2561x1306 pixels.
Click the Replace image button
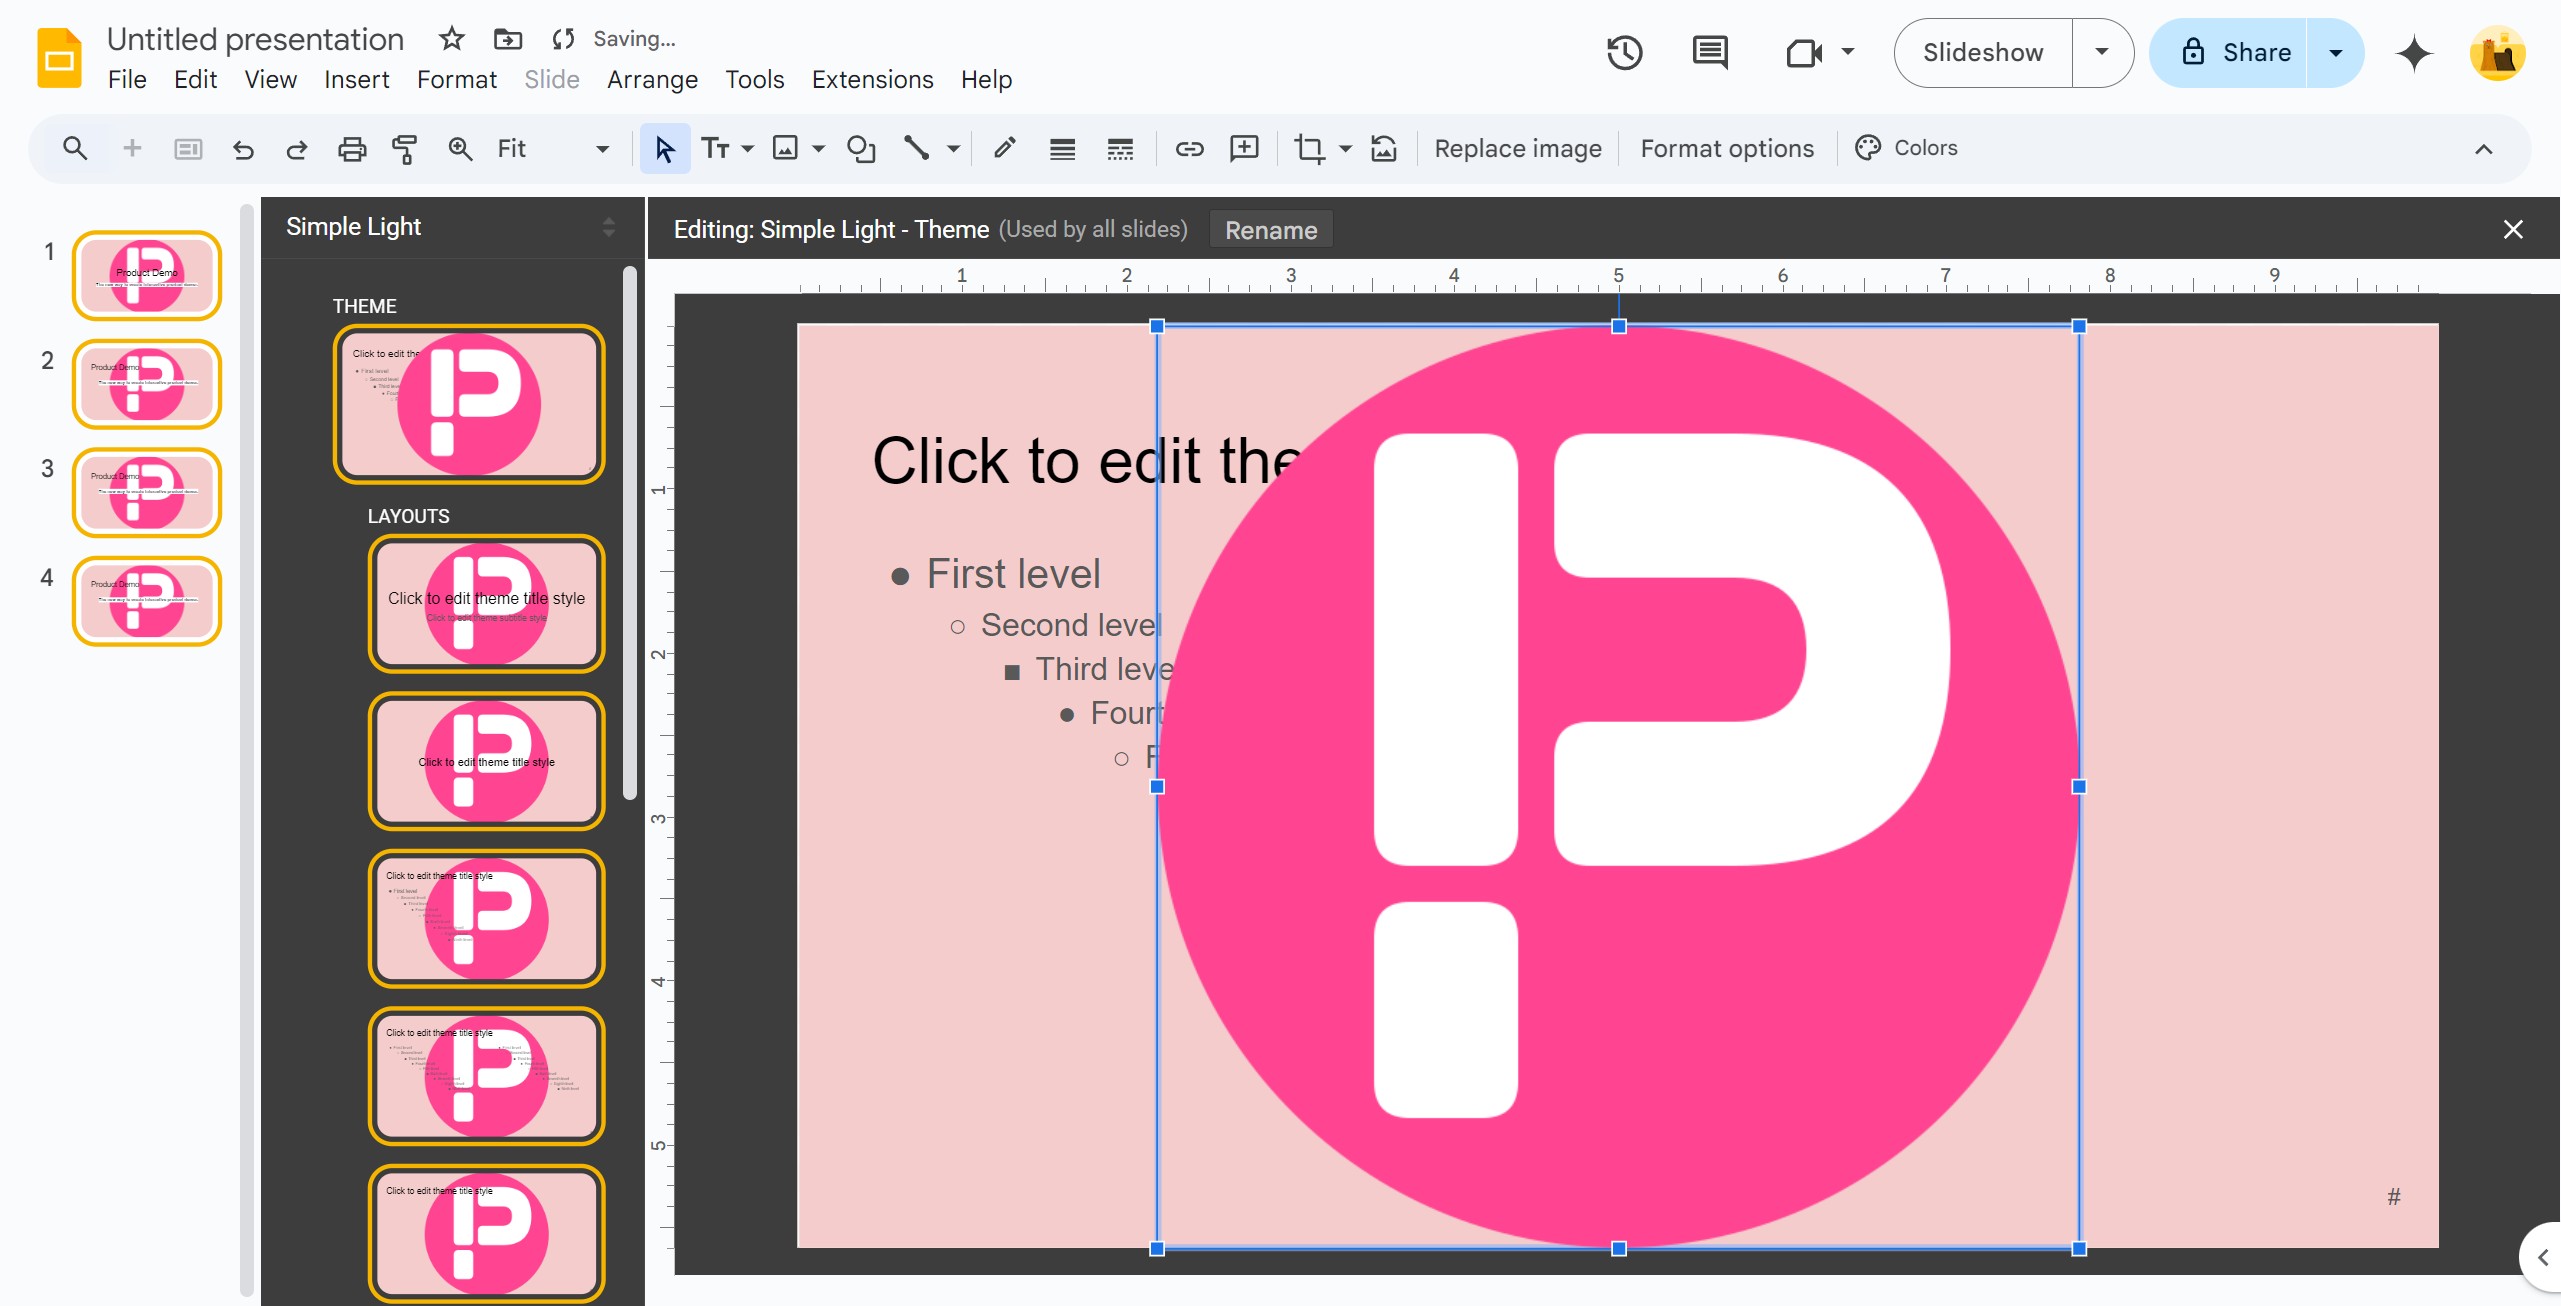click(1518, 149)
